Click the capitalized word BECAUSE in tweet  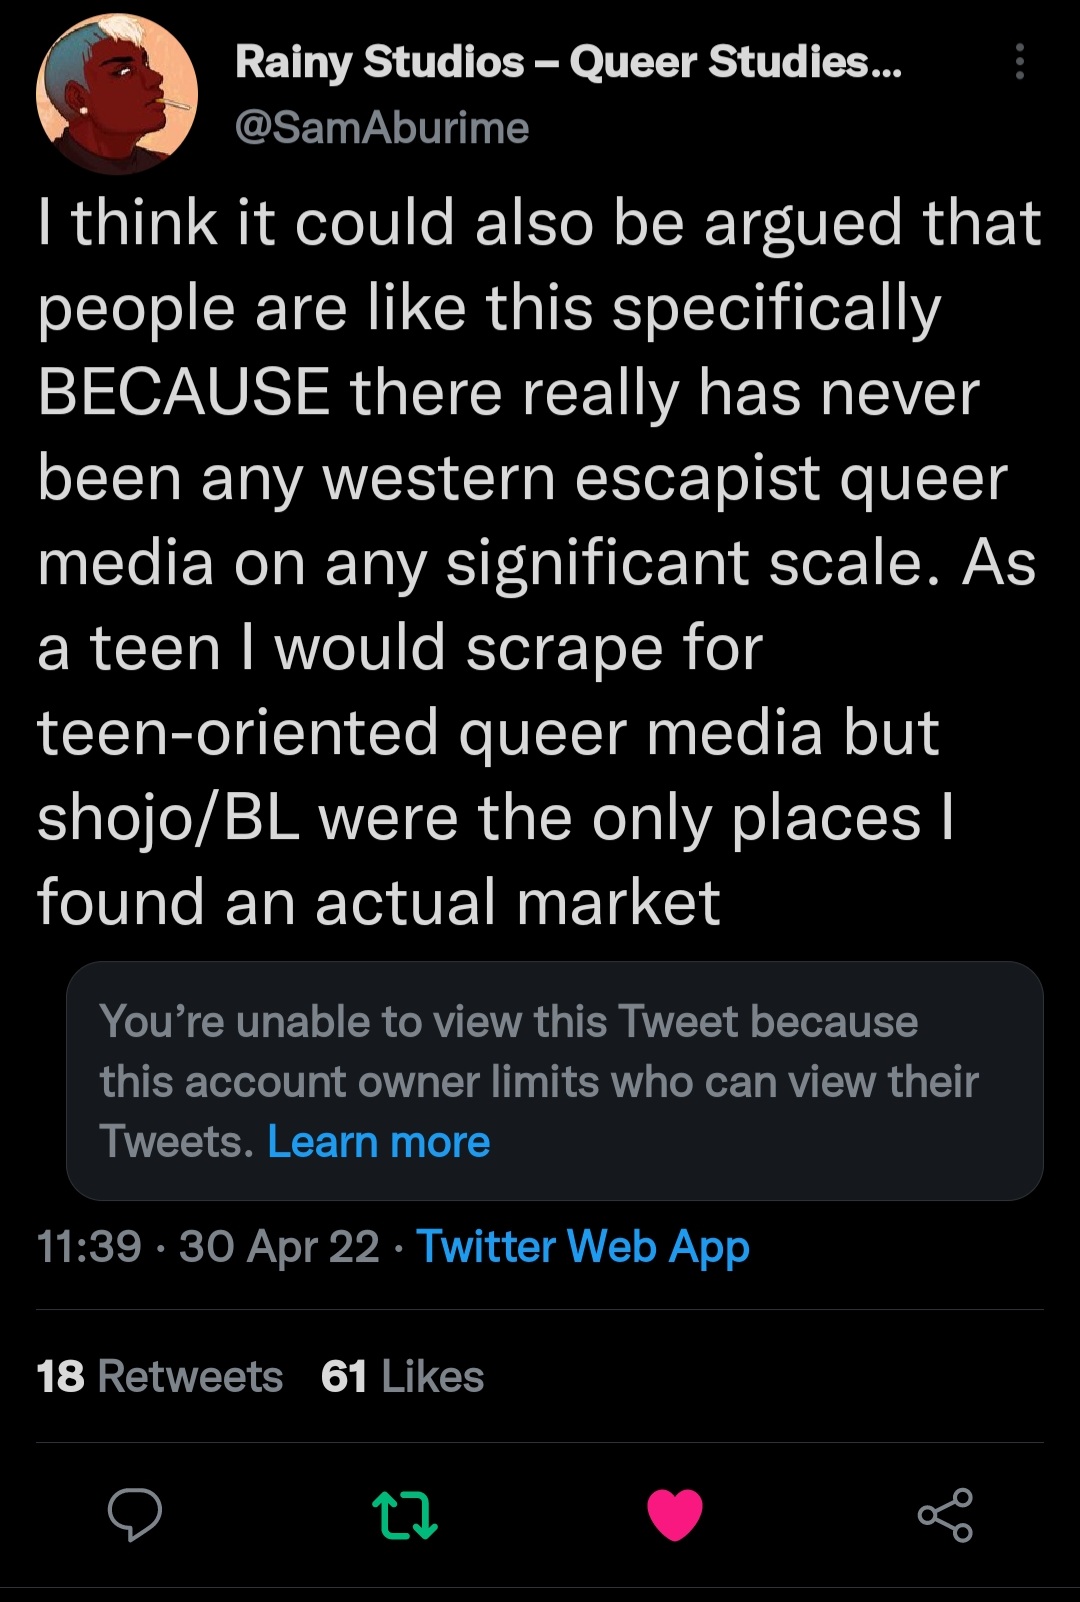(x=184, y=392)
